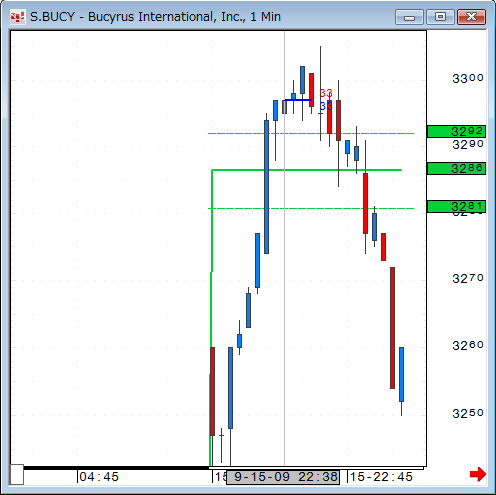The width and height of the screenshot is (496, 495).
Task: Click the tallest blue candlestick crossing 3286
Action: [x=266, y=187]
